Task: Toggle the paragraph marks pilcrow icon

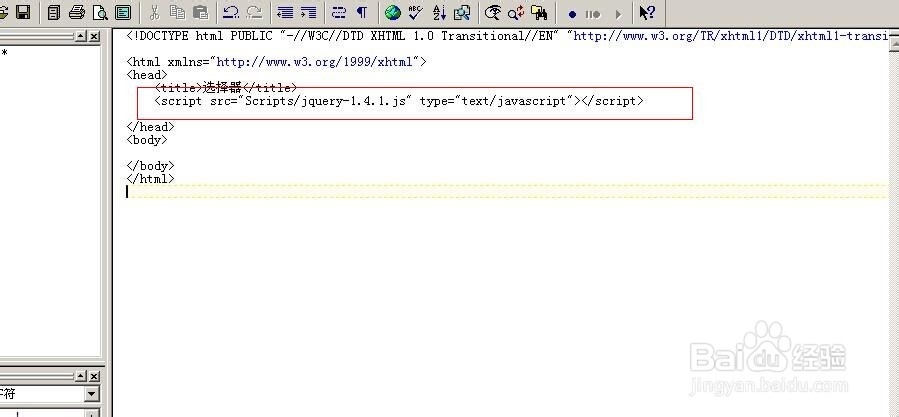Action: pos(362,12)
